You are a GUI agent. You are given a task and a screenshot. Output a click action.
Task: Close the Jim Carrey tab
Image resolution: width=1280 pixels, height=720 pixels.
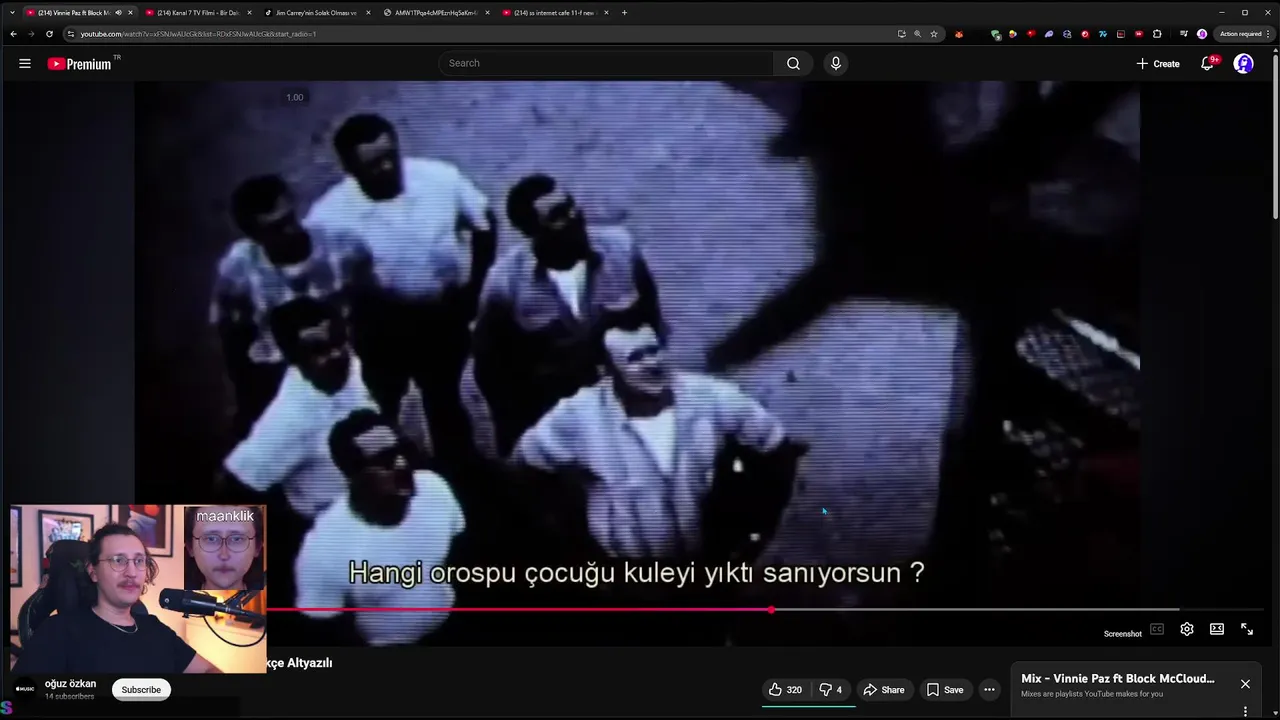pos(368,13)
